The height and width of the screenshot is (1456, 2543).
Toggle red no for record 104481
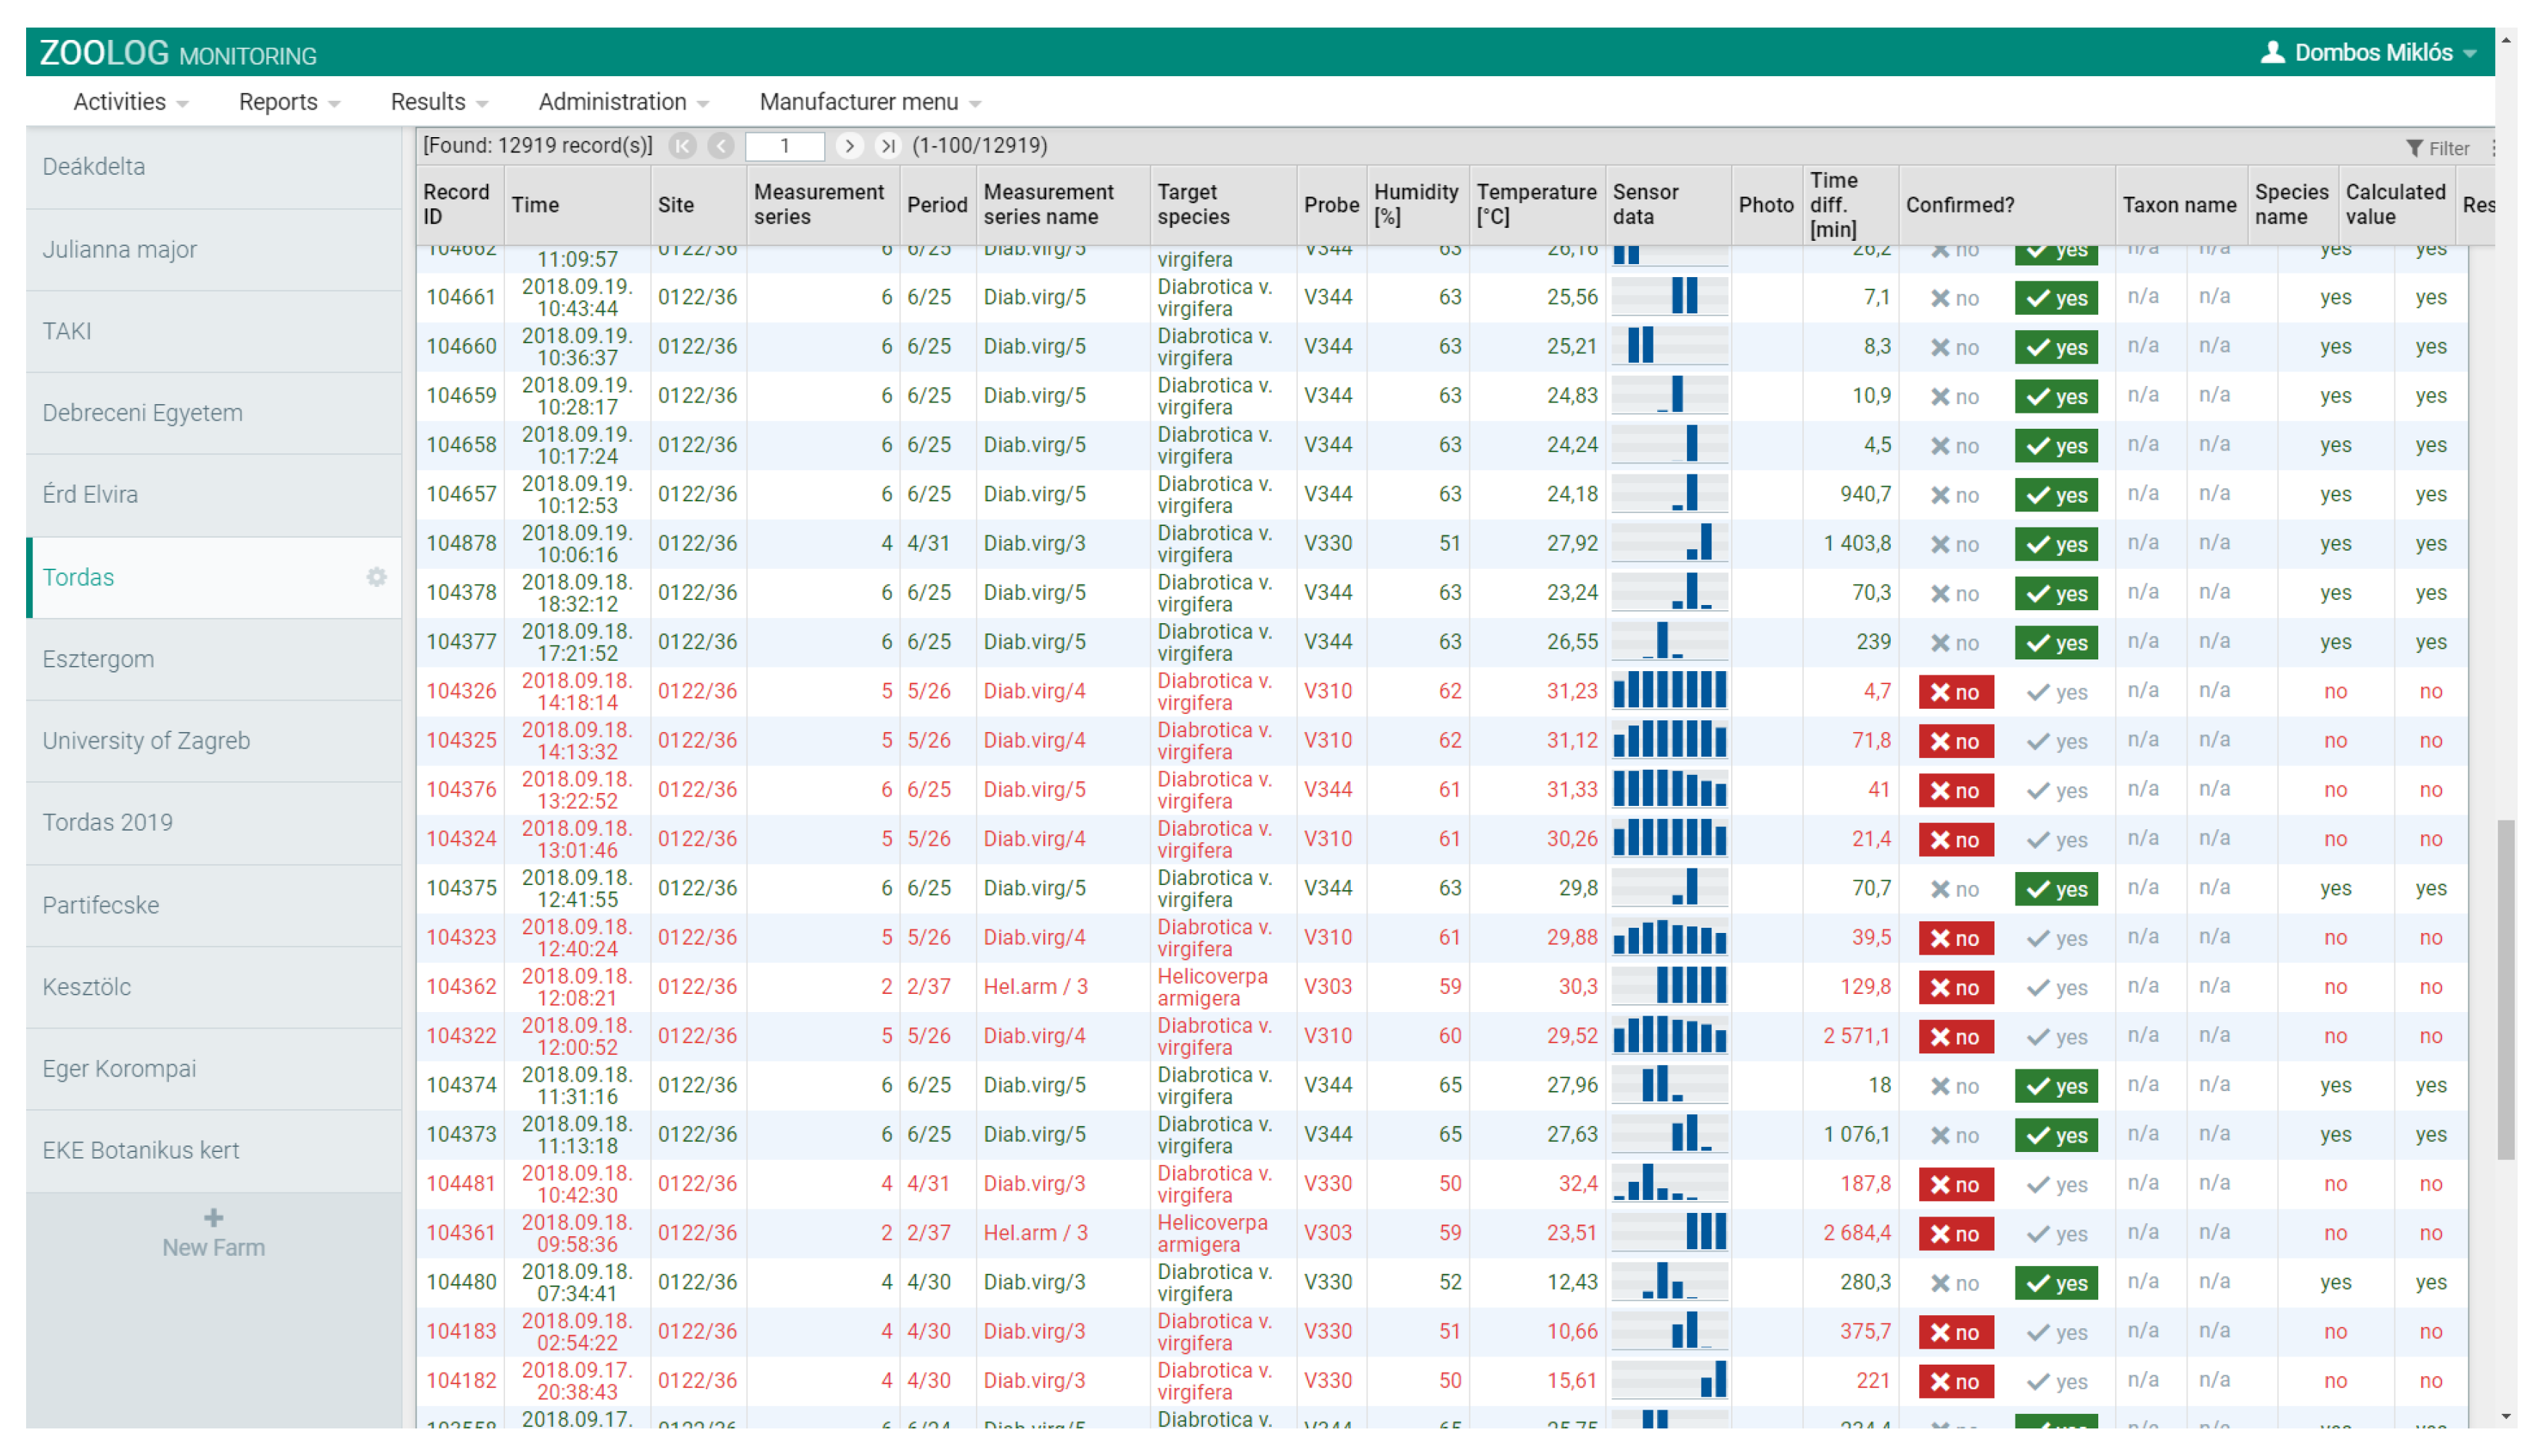(x=1955, y=1184)
